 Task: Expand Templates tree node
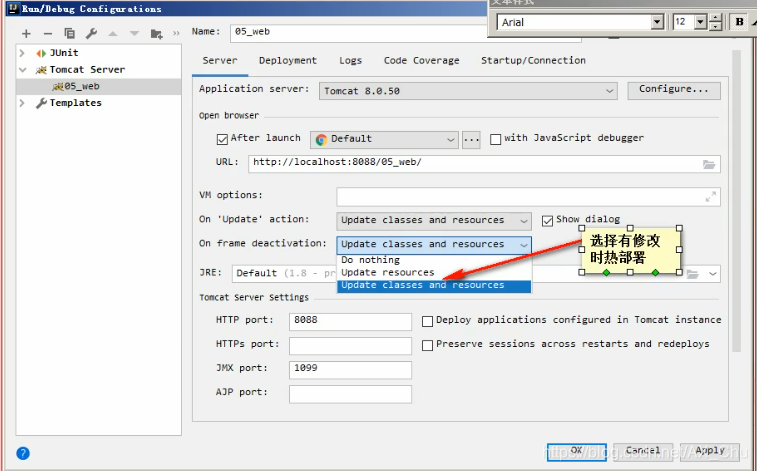(x=22, y=103)
